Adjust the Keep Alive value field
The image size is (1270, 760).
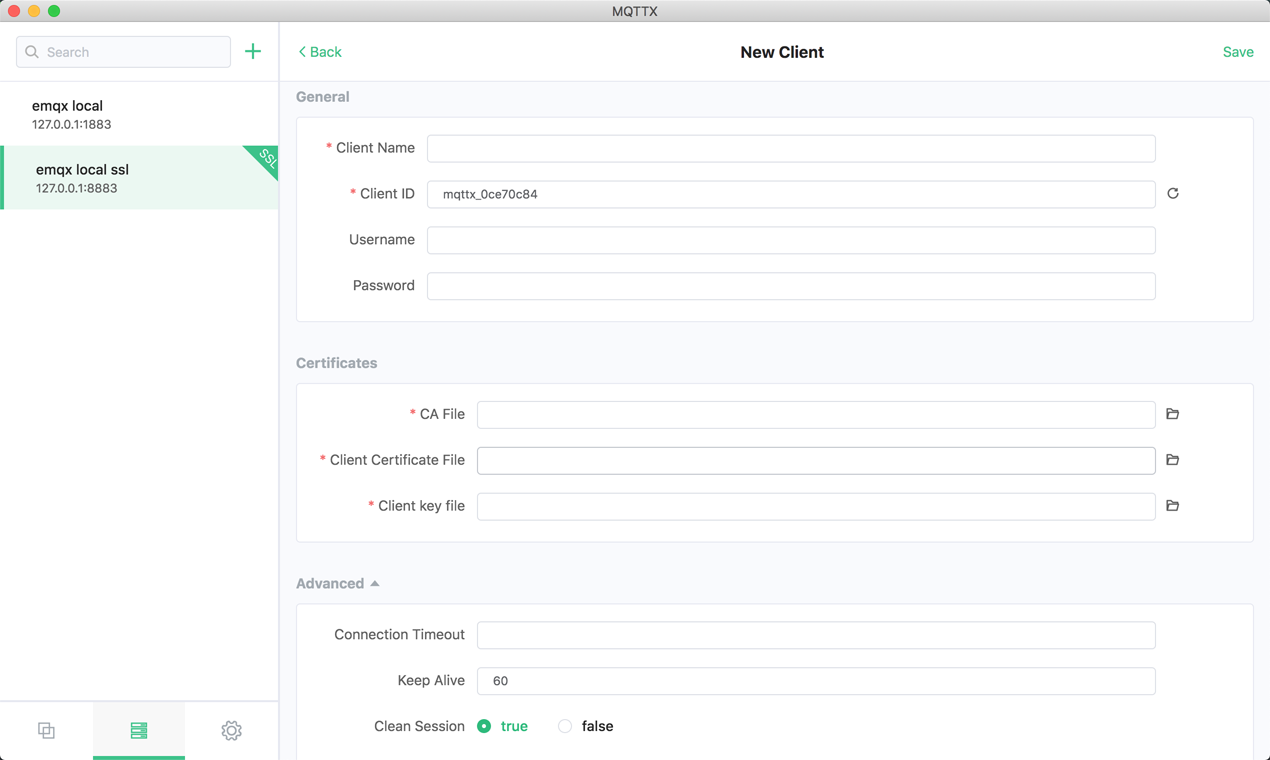click(815, 680)
